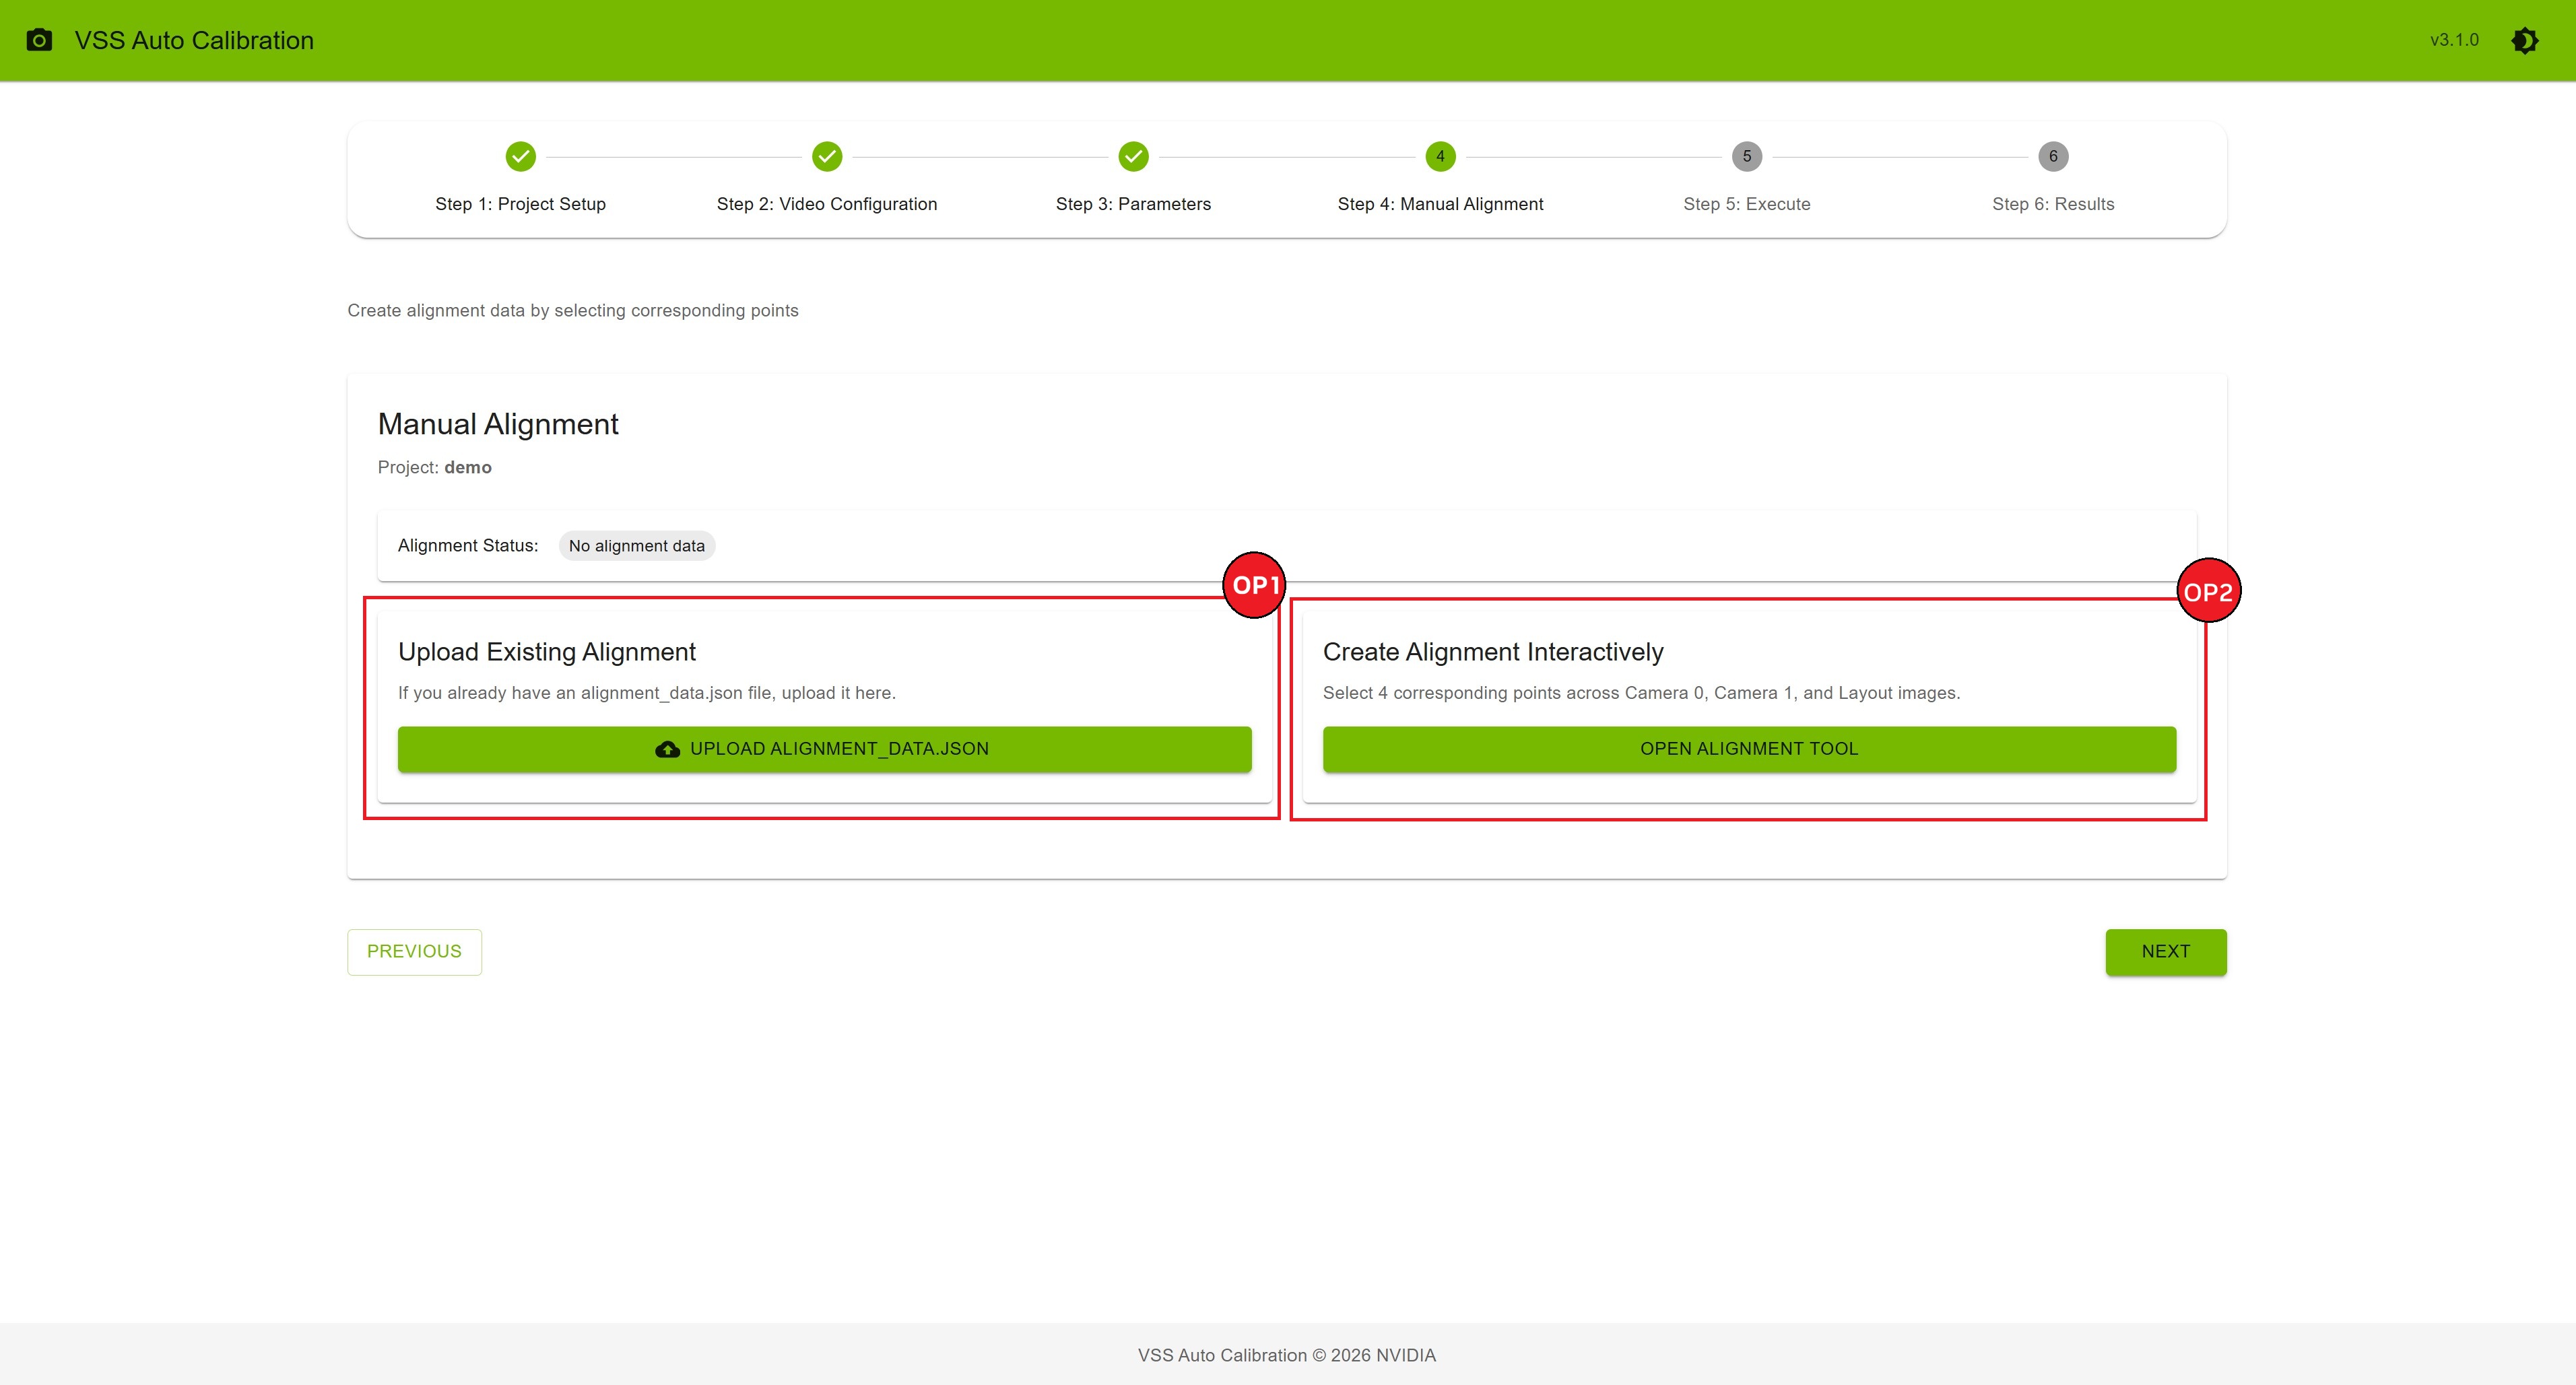Click the 'Upload Existing Alignment' card title
The width and height of the screenshot is (2576, 1385).
click(547, 652)
